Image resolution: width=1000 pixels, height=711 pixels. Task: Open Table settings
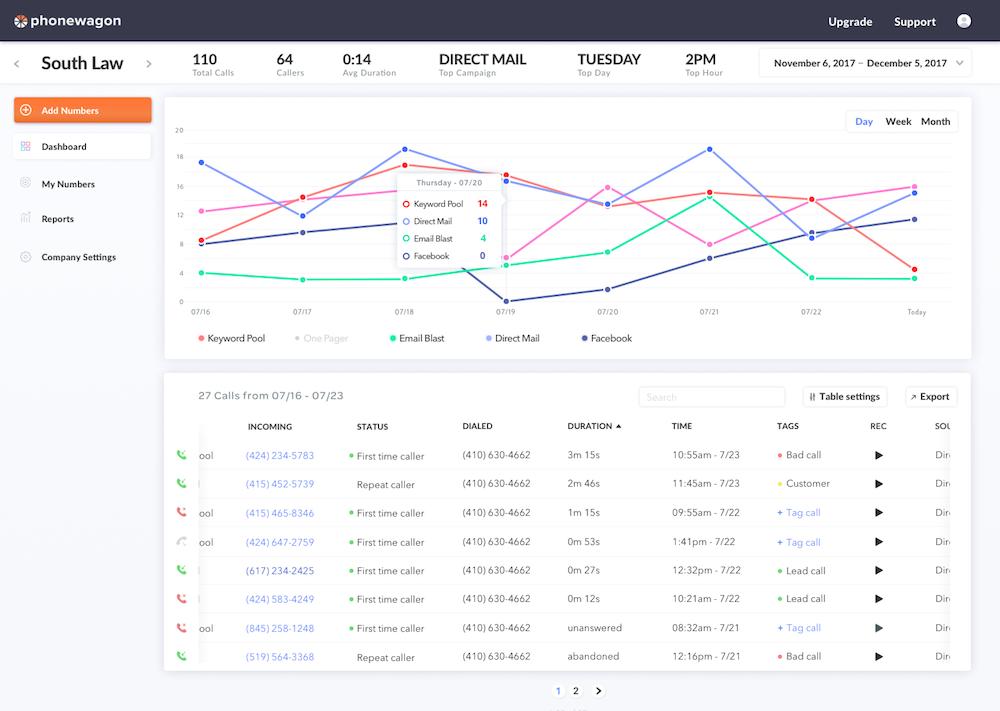[x=844, y=397]
